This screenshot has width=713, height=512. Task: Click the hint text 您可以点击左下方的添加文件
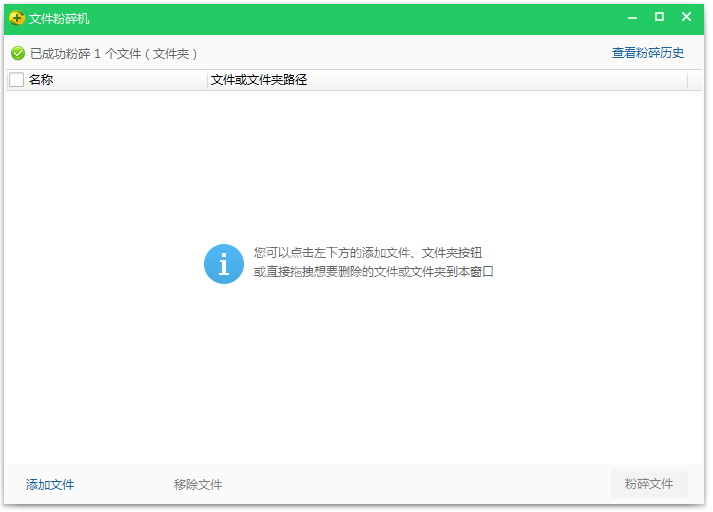click(x=367, y=252)
